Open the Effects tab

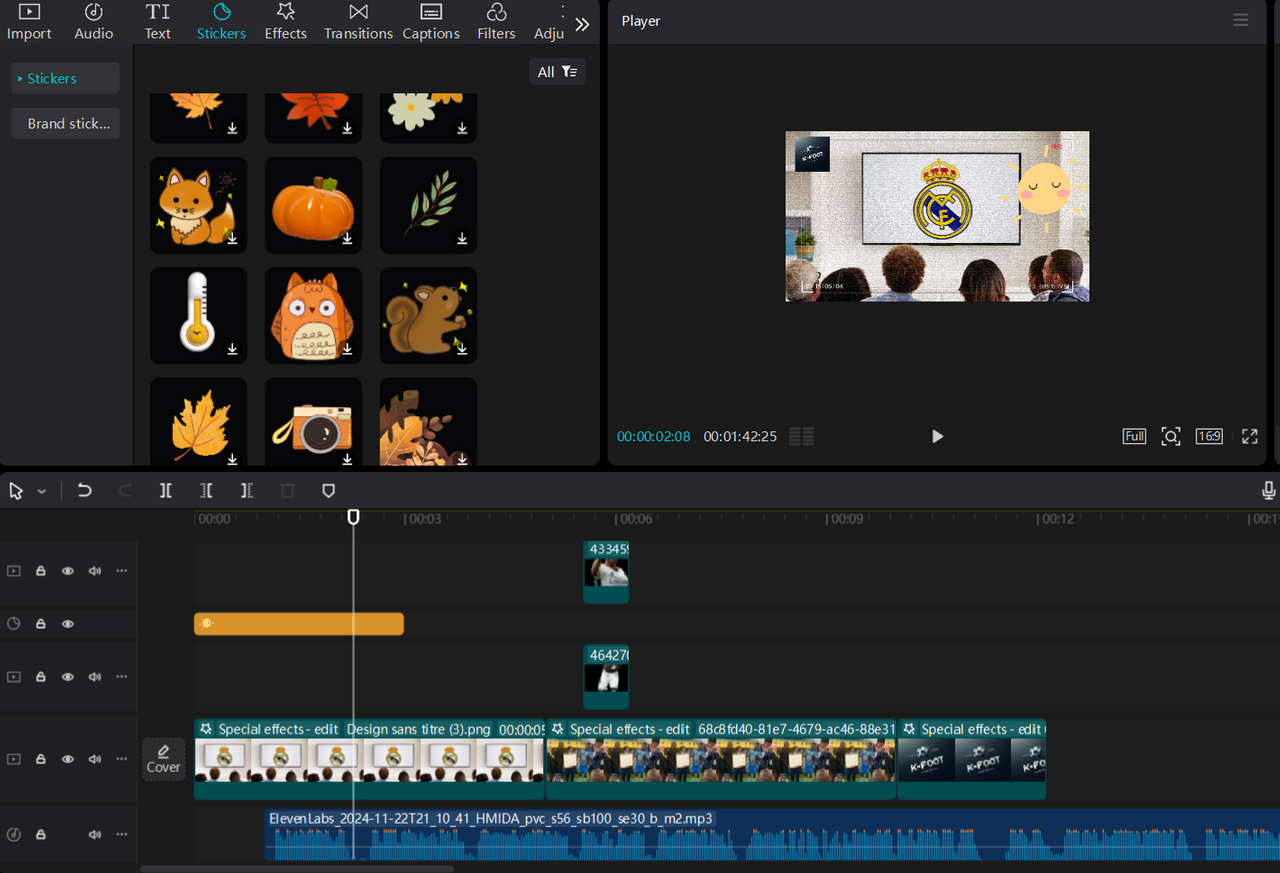point(285,22)
